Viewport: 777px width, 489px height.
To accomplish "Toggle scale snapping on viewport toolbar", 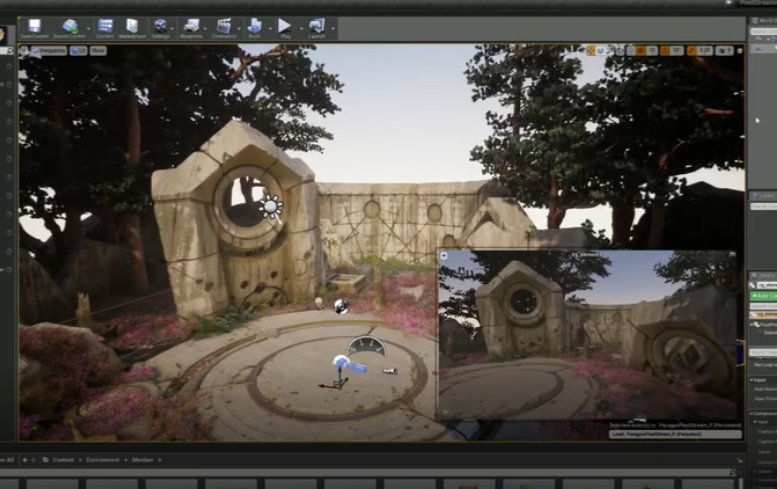I will [692, 51].
